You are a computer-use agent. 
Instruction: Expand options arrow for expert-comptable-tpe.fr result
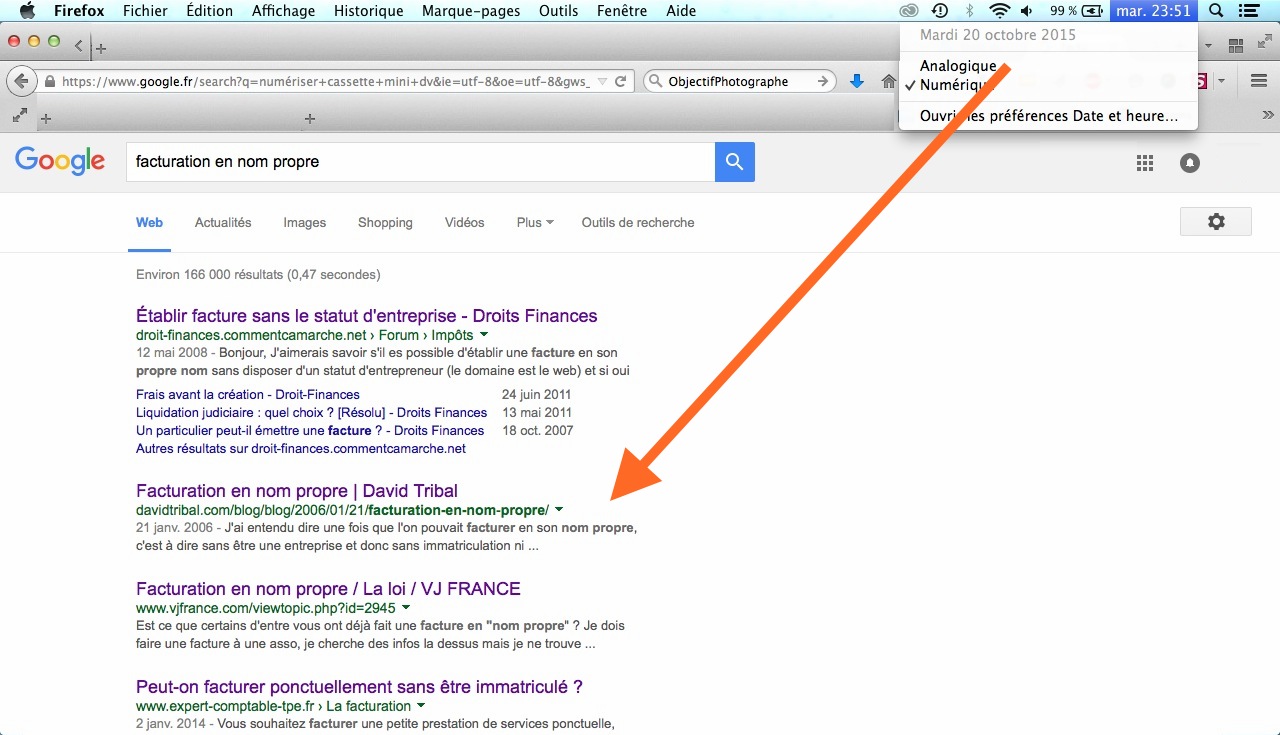click(421, 706)
